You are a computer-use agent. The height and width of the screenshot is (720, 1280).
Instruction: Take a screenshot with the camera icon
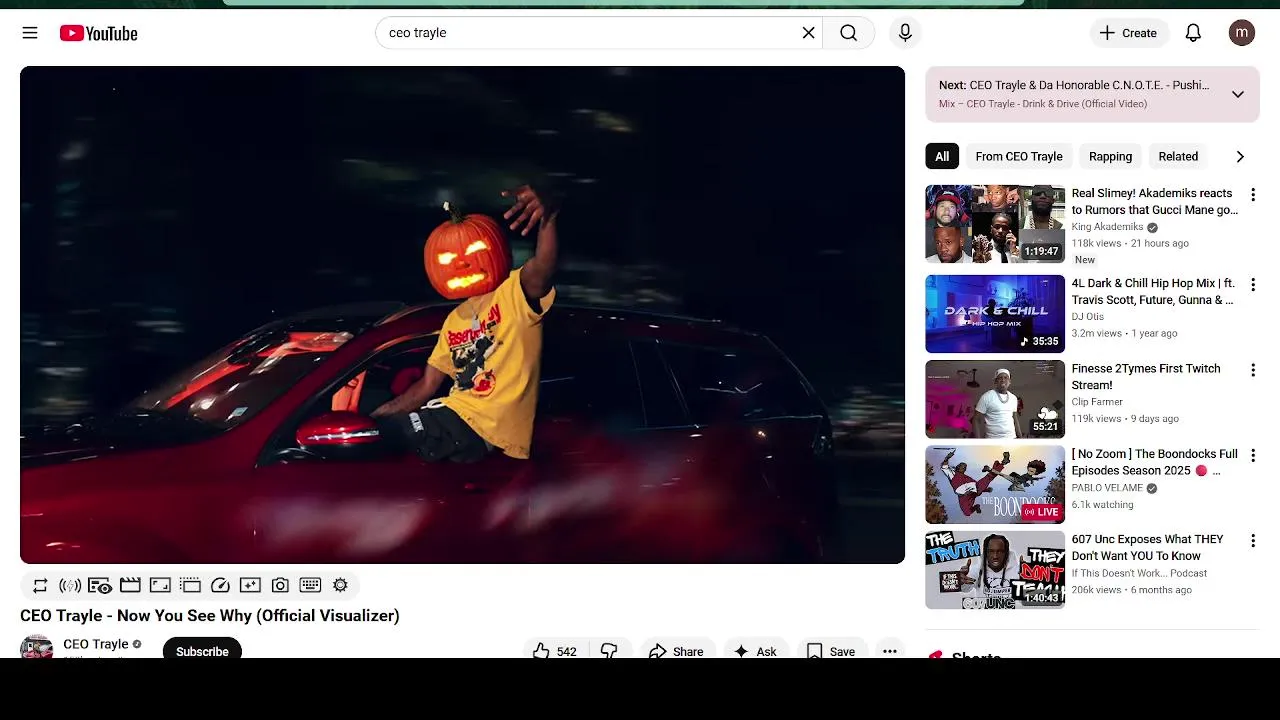coord(280,585)
